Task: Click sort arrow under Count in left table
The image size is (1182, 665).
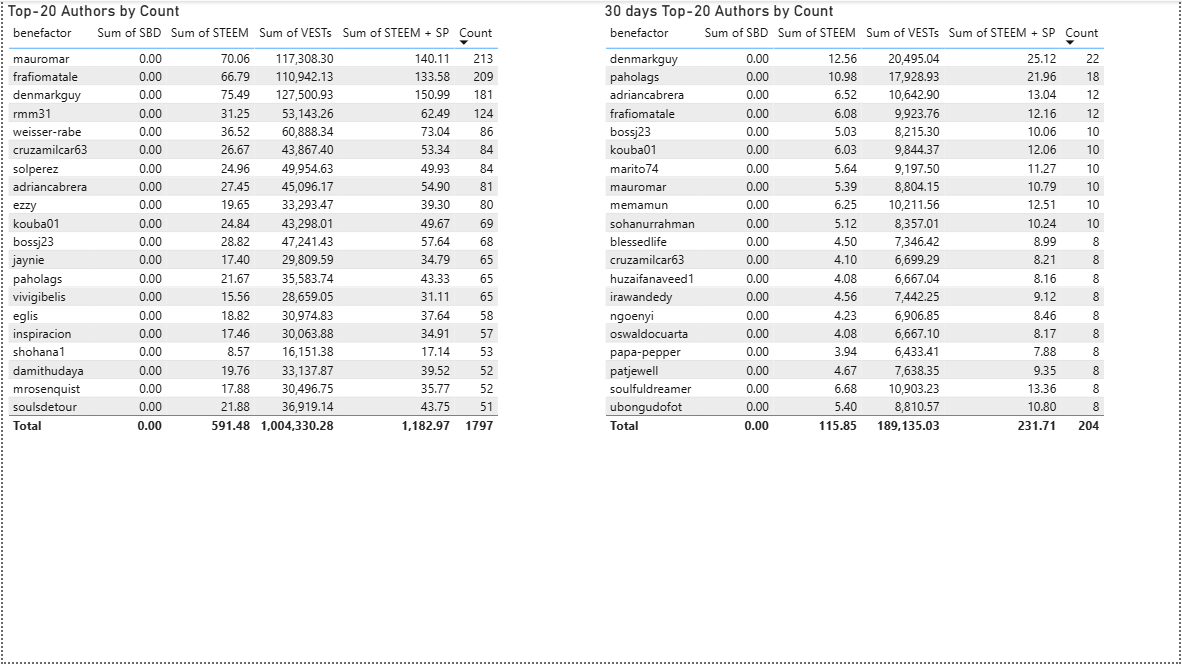Action: coord(464,43)
